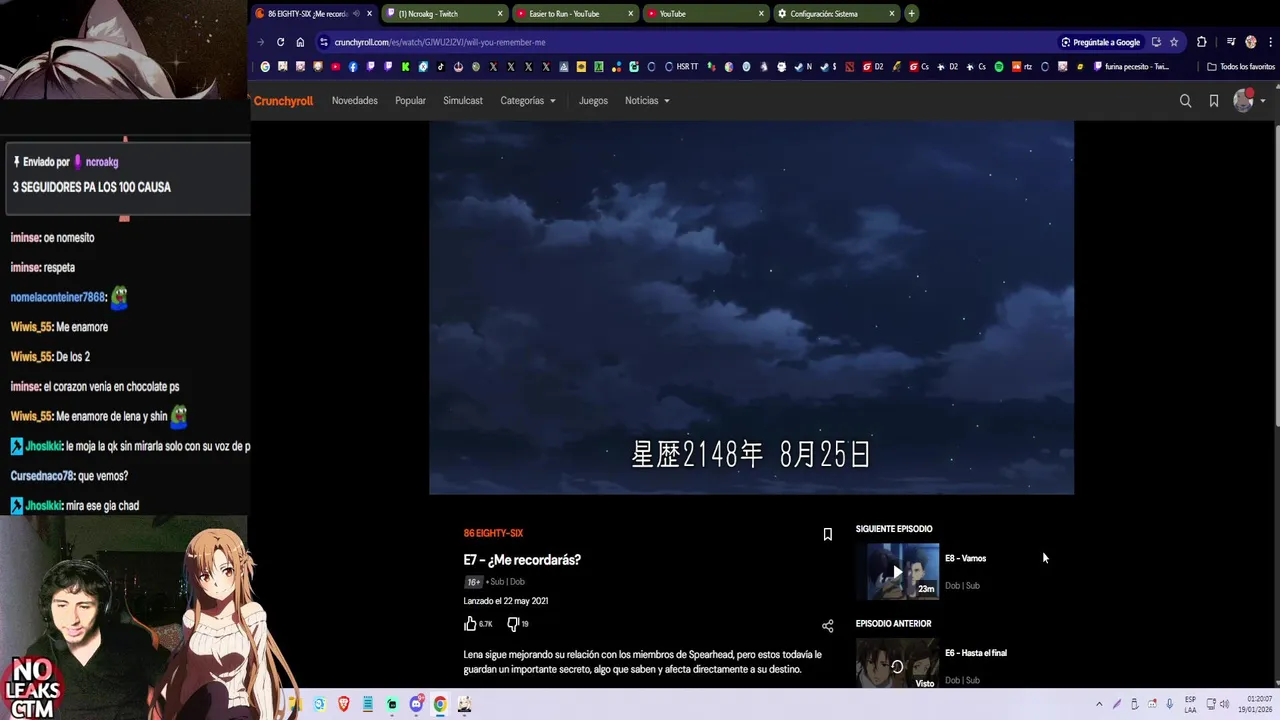The image size is (1280, 720).
Task: Switch the ESP LAA keyboard language indicator
Action: pyautogui.click(x=1190, y=704)
